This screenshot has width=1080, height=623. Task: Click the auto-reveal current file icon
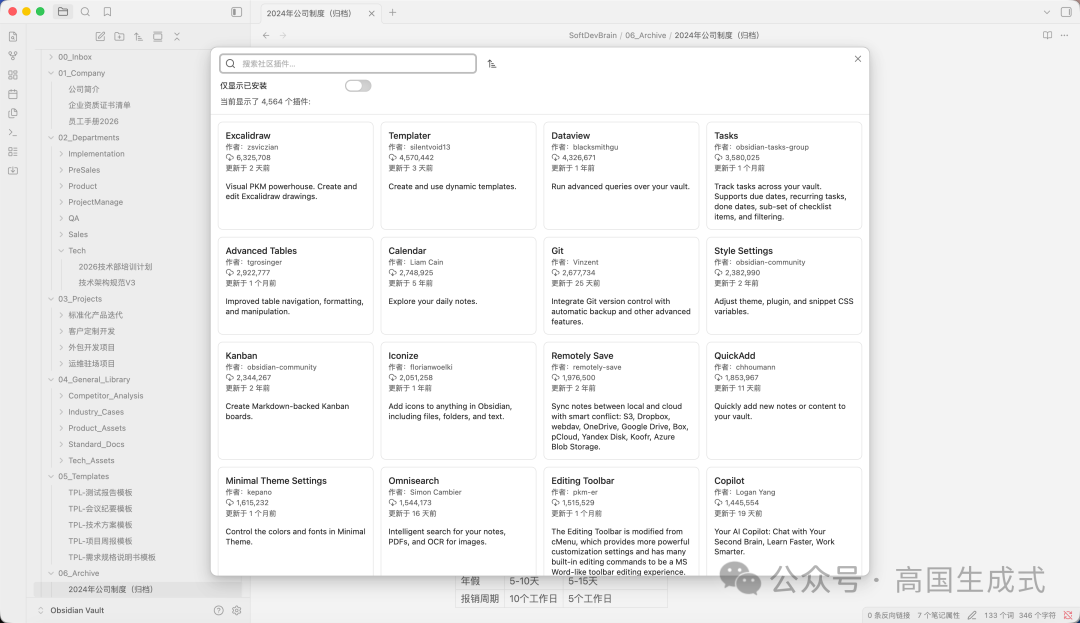[x=158, y=36]
